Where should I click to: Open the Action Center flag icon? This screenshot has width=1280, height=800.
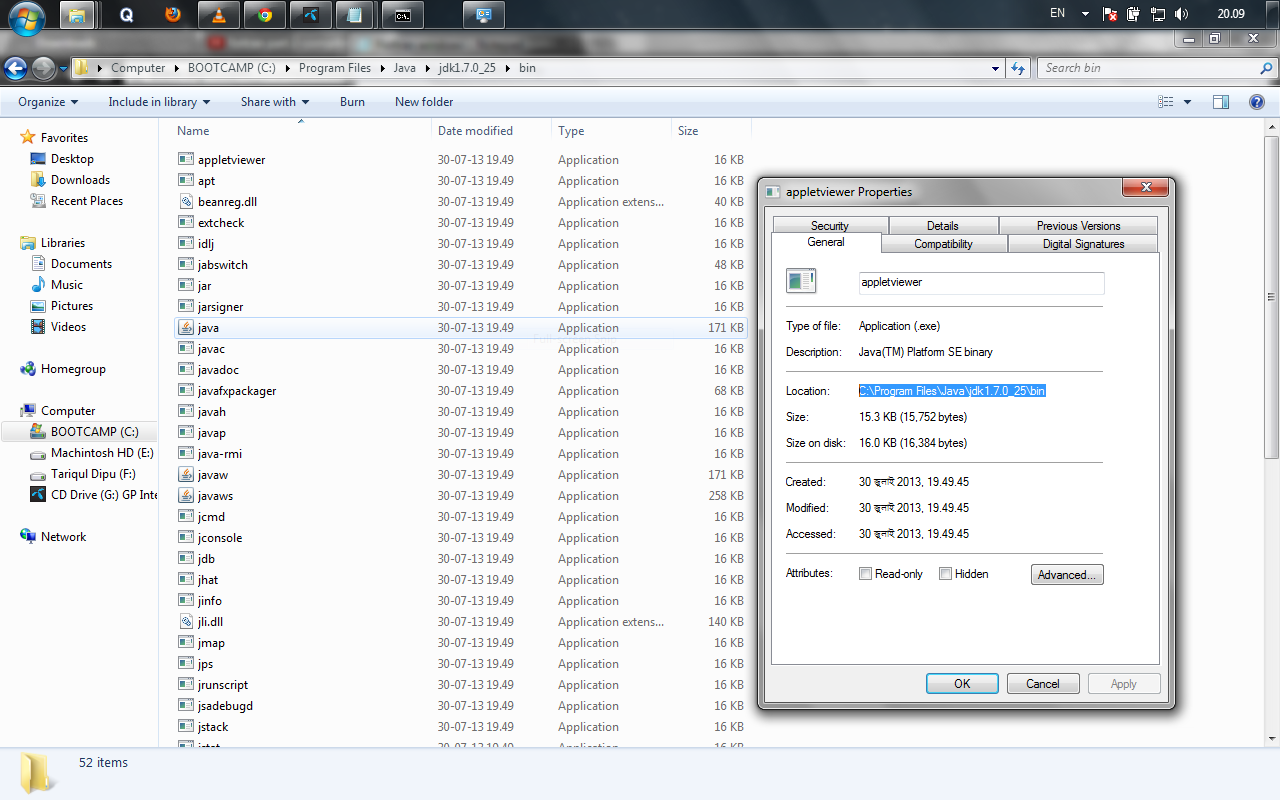(1110, 14)
